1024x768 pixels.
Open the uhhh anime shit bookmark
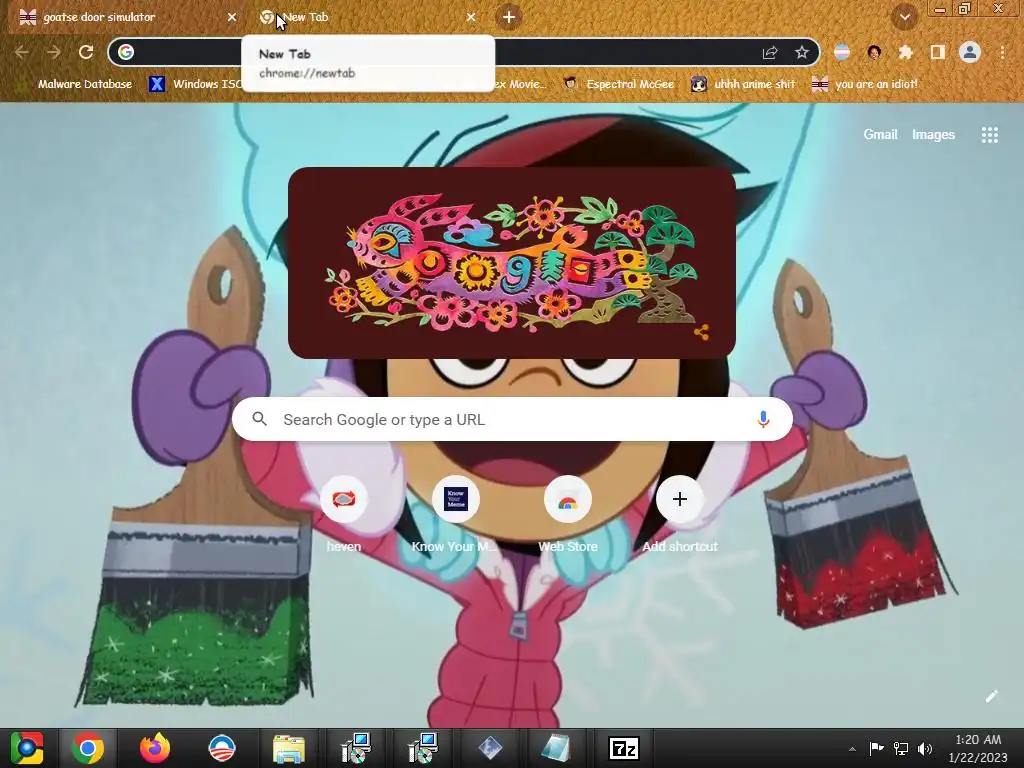(x=743, y=84)
